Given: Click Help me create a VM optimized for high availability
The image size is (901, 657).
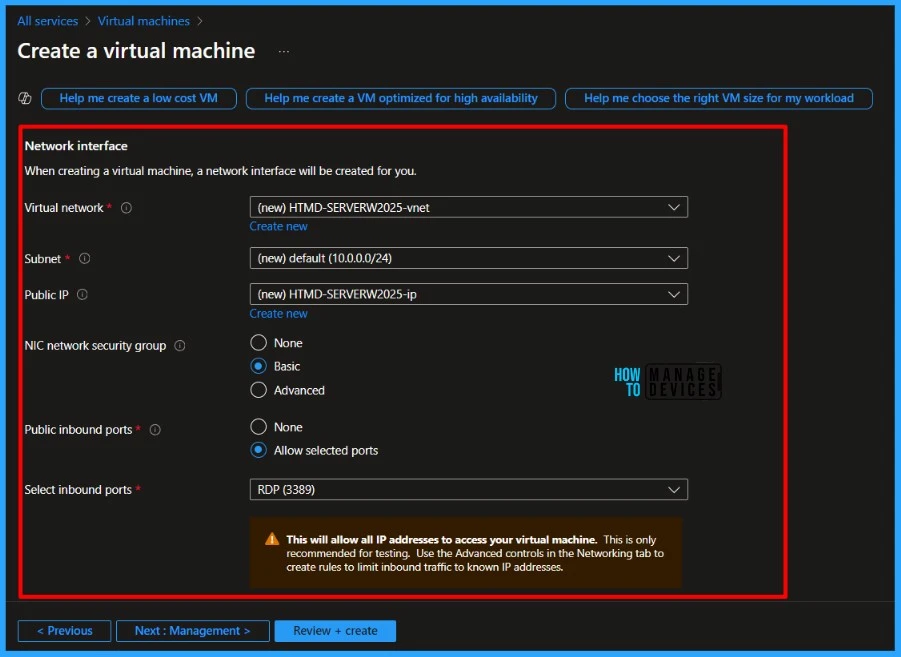Looking at the screenshot, I should (x=401, y=98).
